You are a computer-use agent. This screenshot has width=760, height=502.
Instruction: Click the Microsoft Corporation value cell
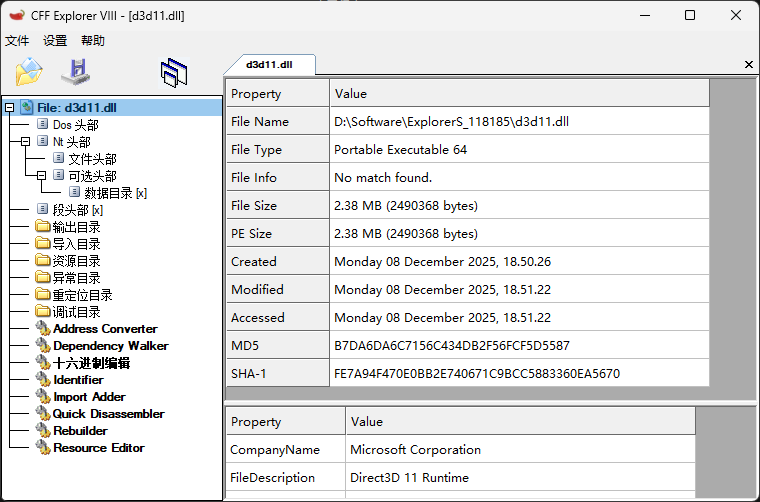click(521, 449)
